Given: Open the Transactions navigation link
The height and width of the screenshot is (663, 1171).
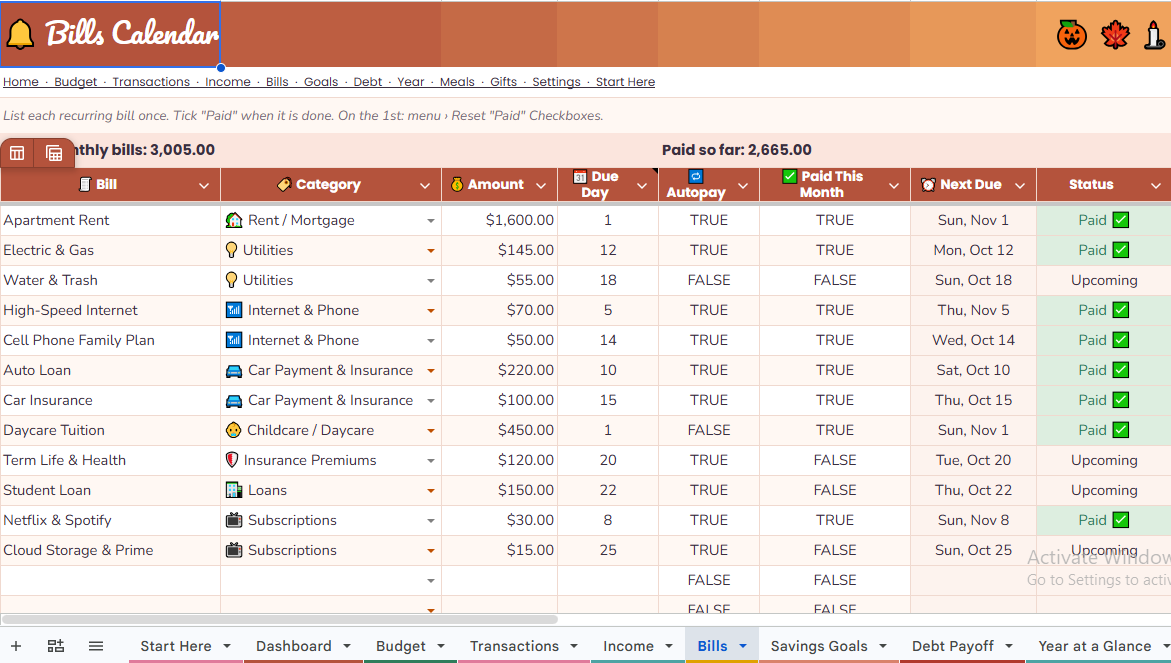Looking at the screenshot, I should click(151, 82).
